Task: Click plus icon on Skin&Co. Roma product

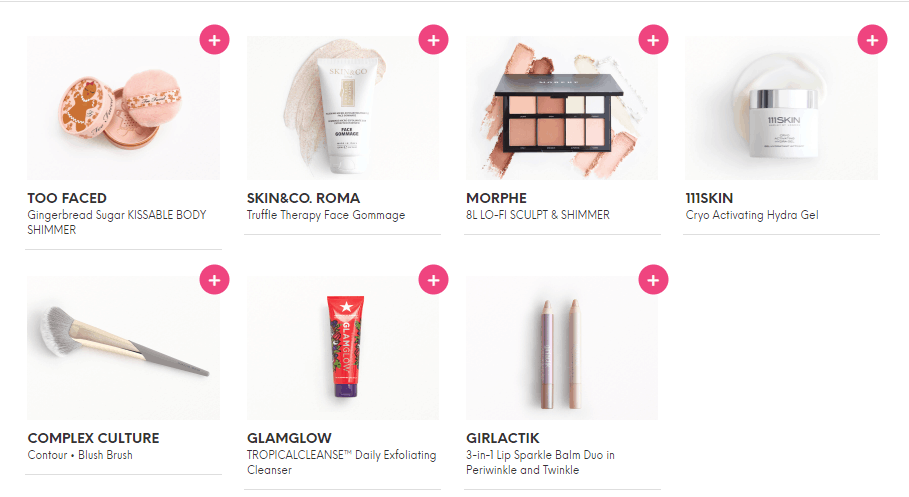Action: pos(434,40)
